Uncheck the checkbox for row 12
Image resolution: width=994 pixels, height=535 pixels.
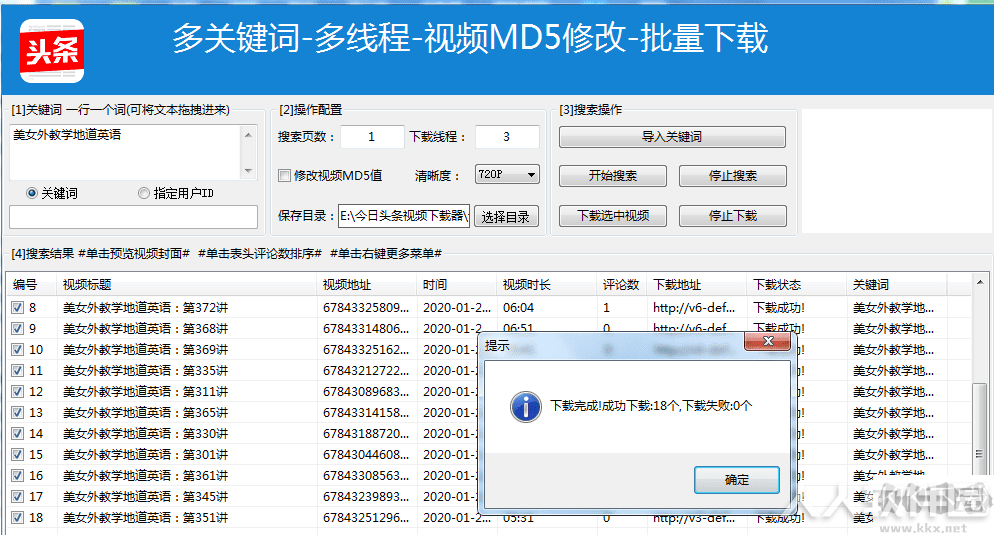click(x=17, y=392)
